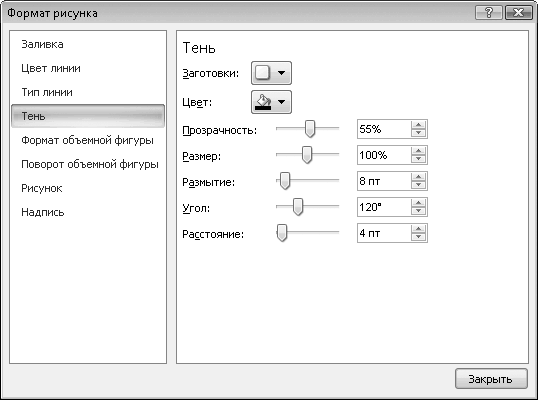This screenshot has width=538, height=400.
Task: Click into the Размытие value field showing 8 пт
Action: coord(384,181)
